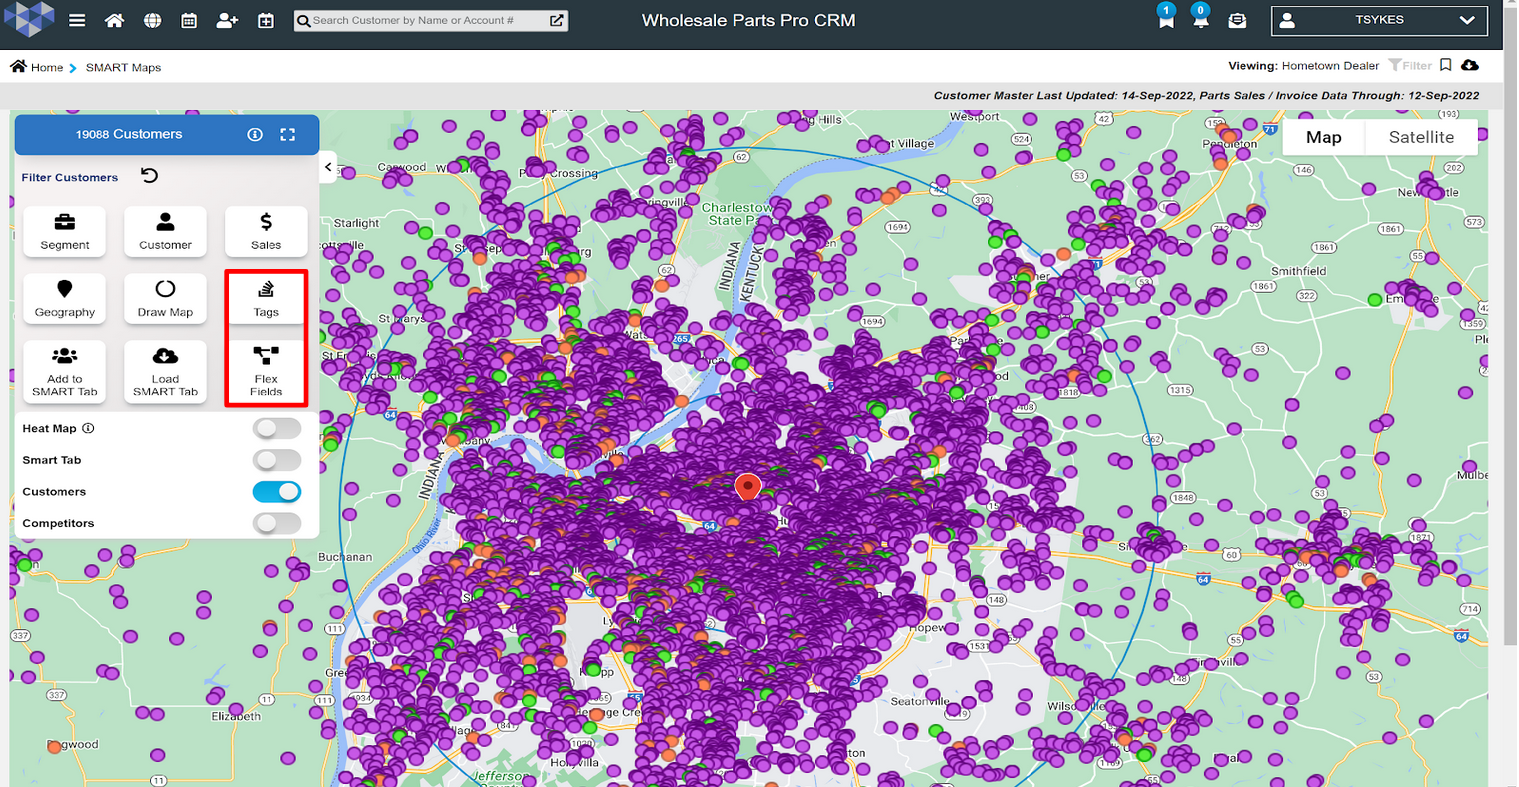The image size is (1519, 787).
Task: Click the red location pin on map
Action: [747, 487]
